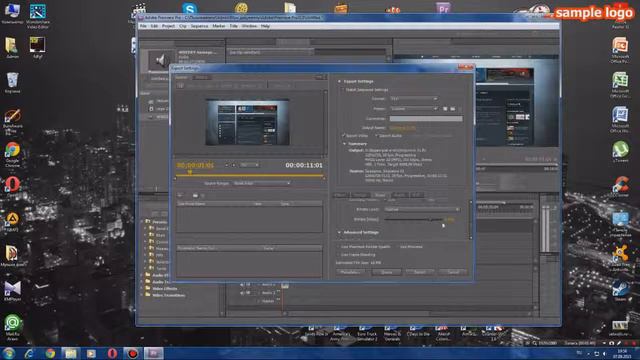640x360 pixels.
Task: Open the Window menu in Premiere Pro
Action: [249, 26]
